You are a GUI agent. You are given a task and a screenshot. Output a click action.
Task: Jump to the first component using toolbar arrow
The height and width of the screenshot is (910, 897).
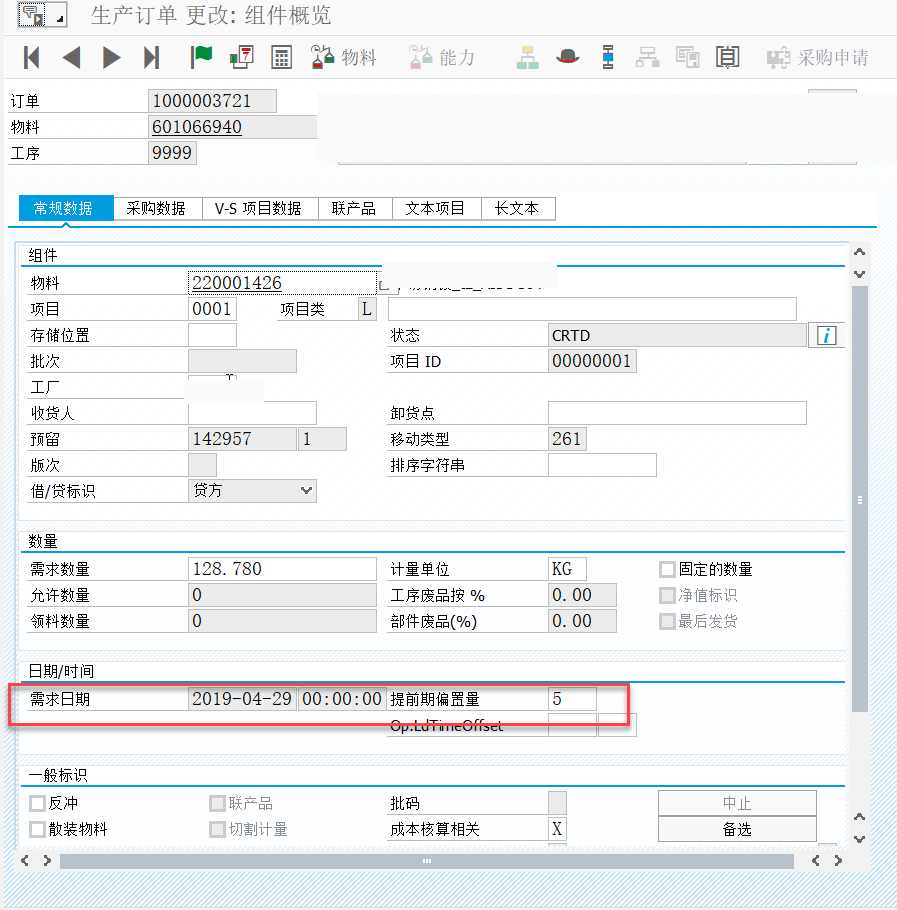[x=31, y=58]
